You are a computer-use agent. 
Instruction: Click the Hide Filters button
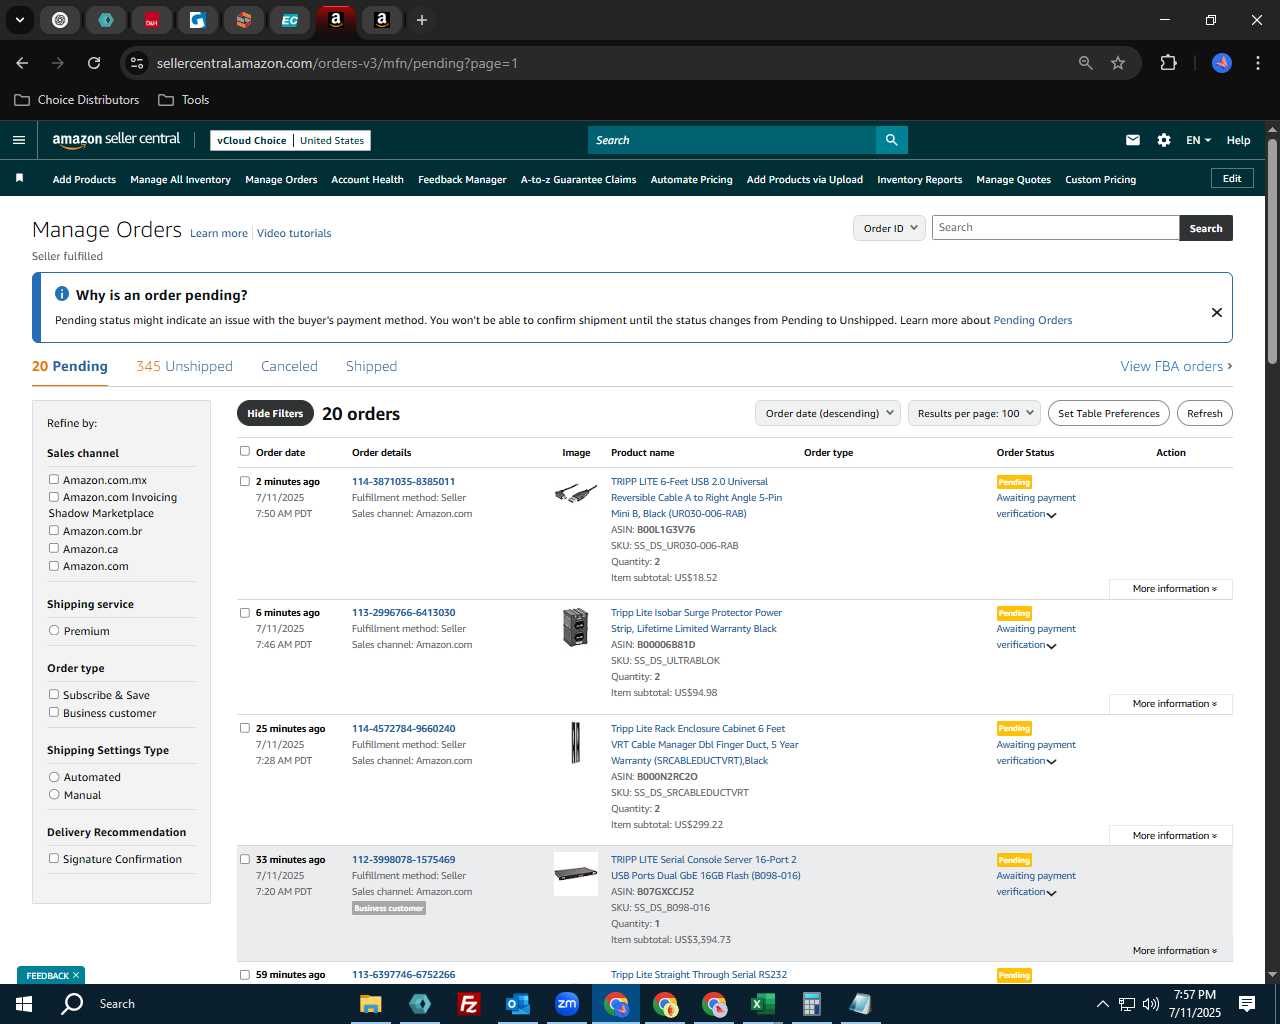(x=275, y=413)
